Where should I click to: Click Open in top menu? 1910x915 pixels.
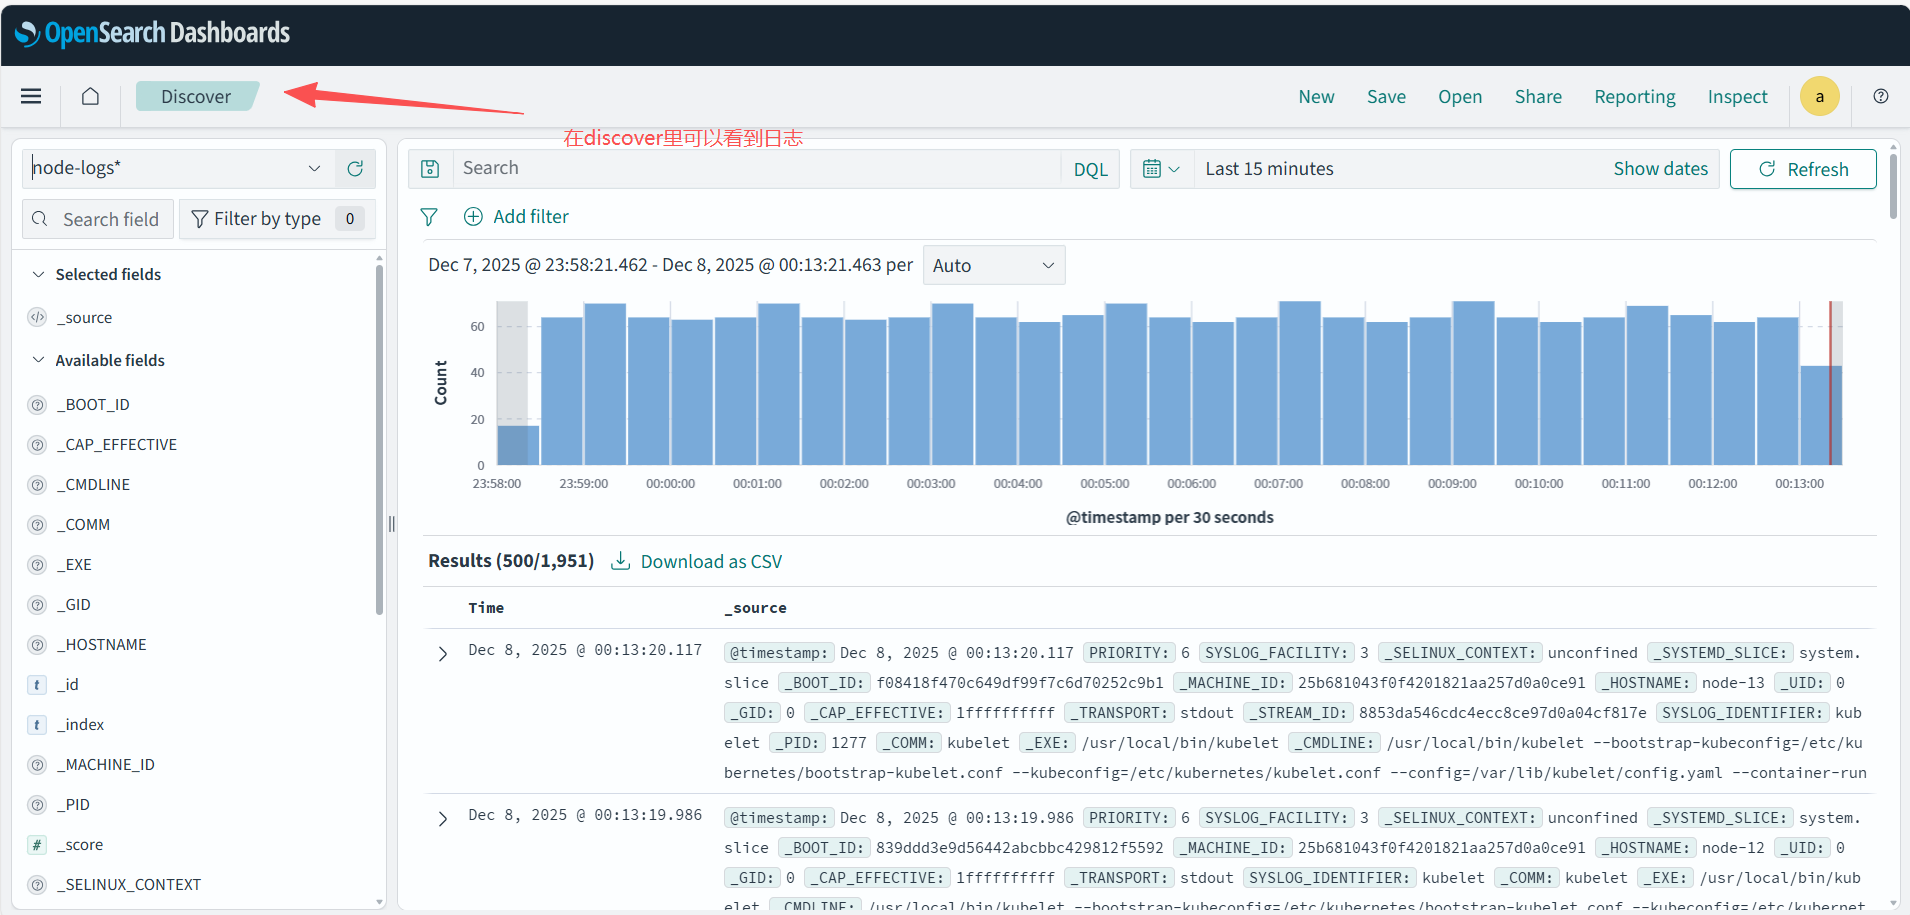pyautogui.click(x=1460, y=97)
